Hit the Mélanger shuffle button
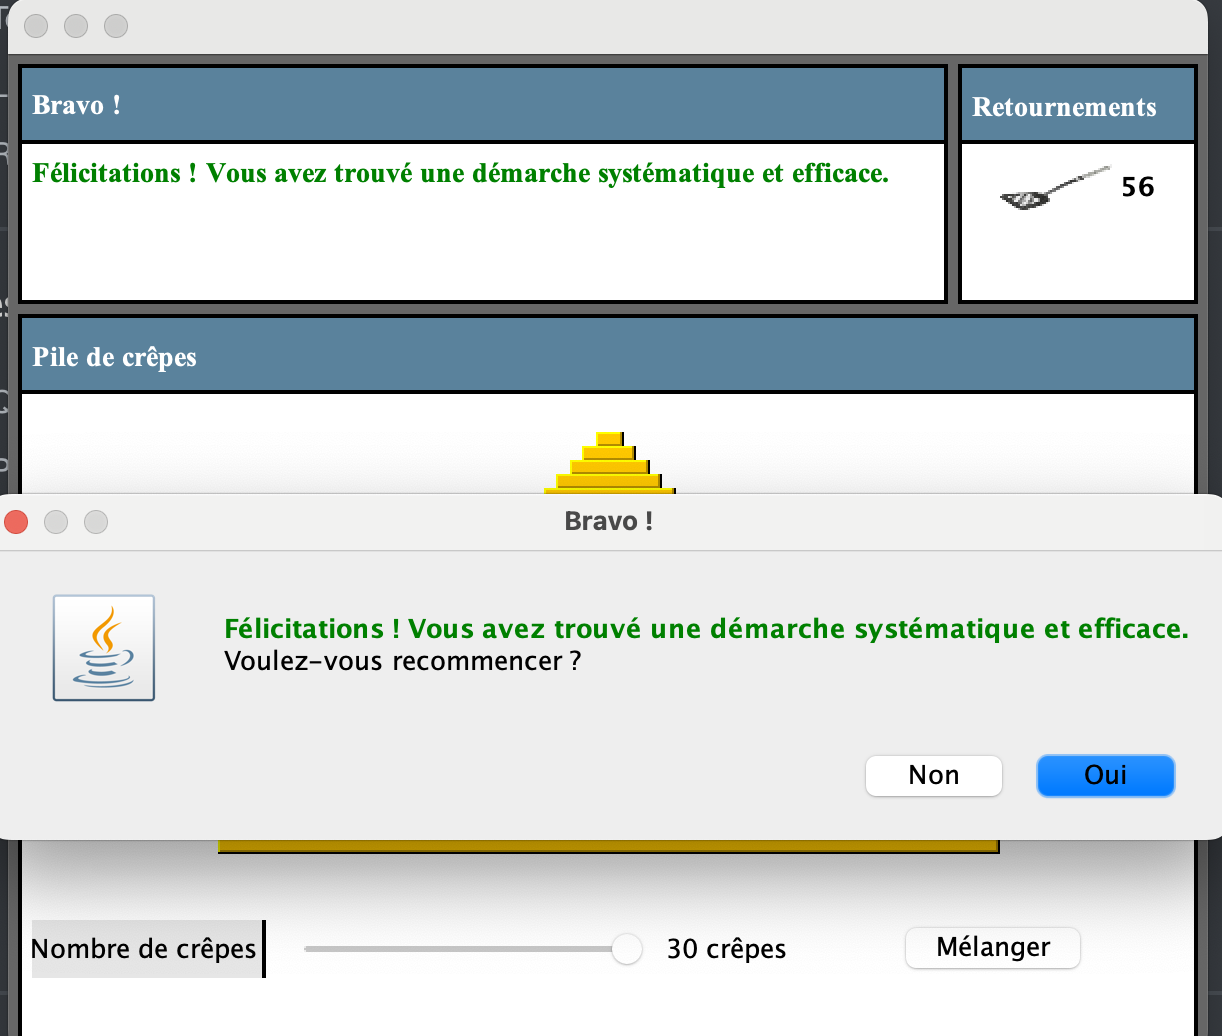The width and height of the screenshot is (1222, 1036). coord(992,948)
